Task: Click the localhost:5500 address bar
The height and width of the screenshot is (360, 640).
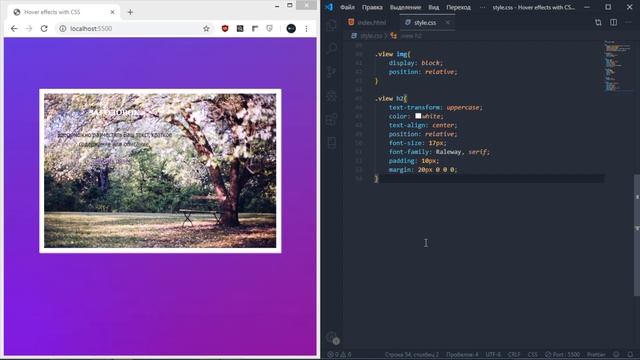Action: [135, 29]
